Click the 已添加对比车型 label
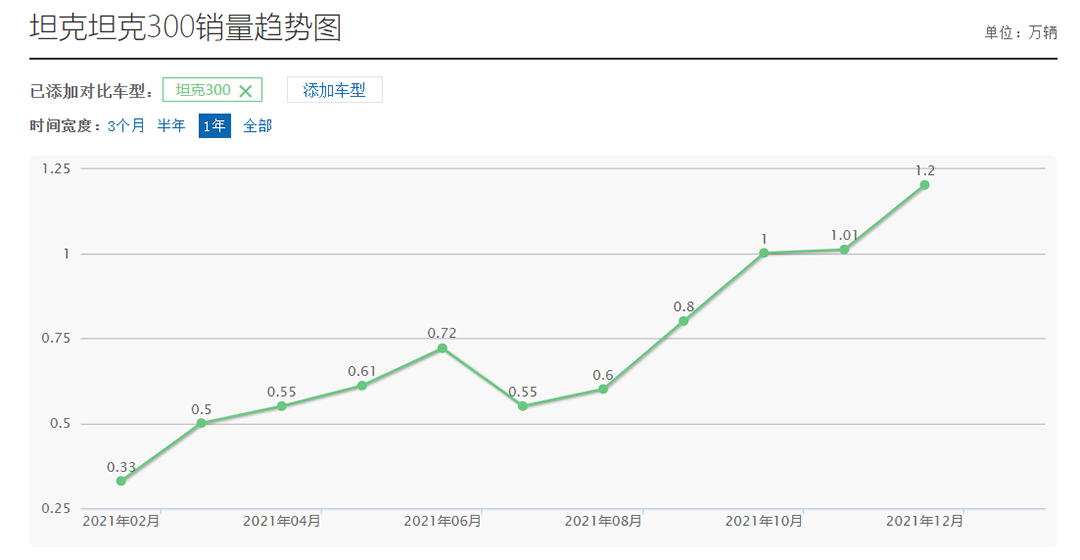 [x=91, y=91]
